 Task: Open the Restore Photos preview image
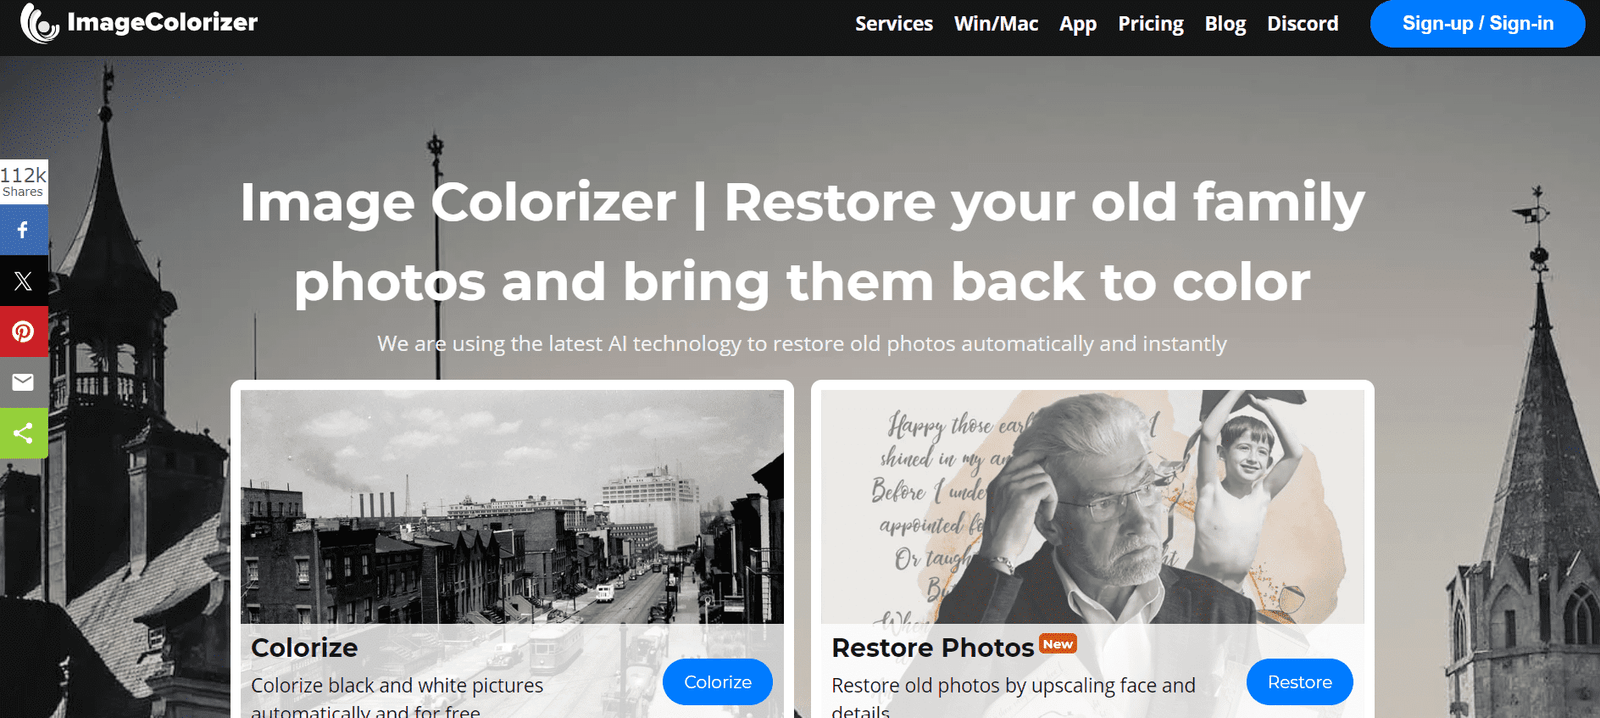click(x=1092, y=507)
